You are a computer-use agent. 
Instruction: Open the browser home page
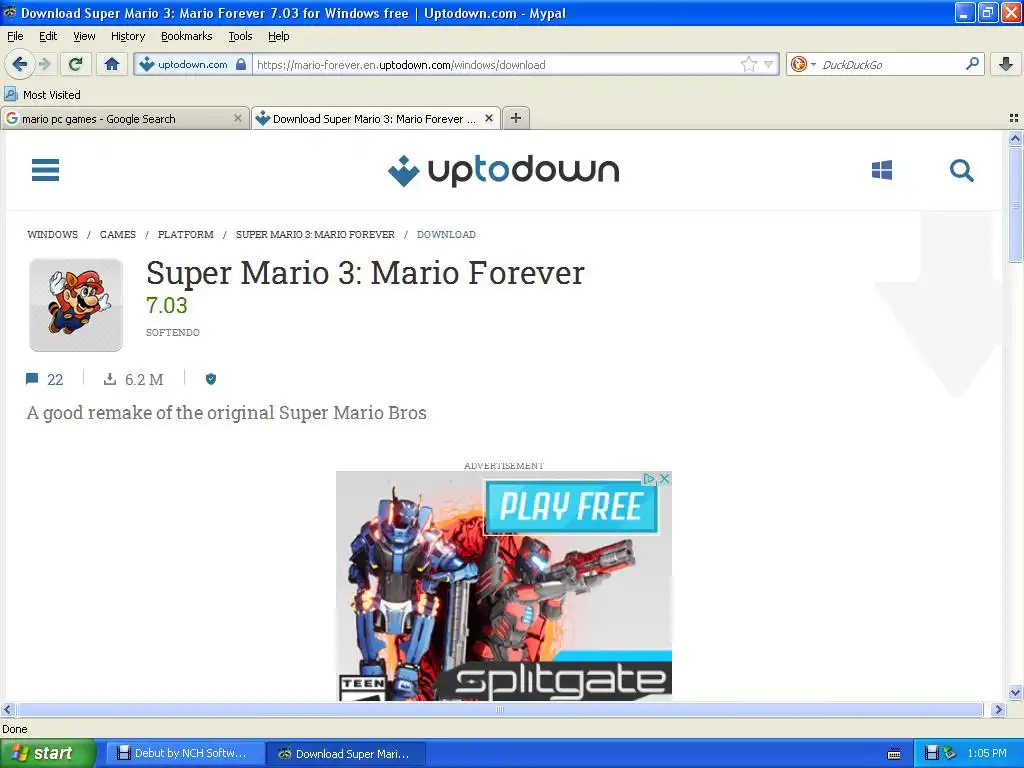(112, 64)
